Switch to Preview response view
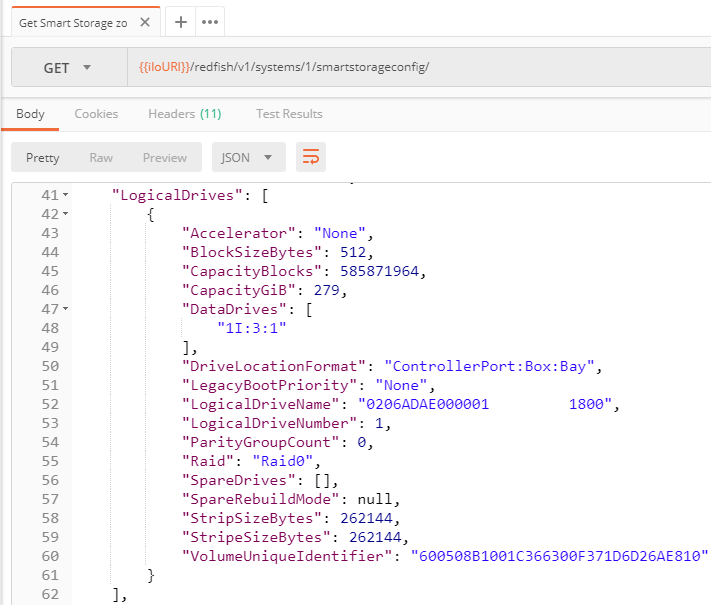Screen dimensions: 711x605 click(x=165, y=157)
